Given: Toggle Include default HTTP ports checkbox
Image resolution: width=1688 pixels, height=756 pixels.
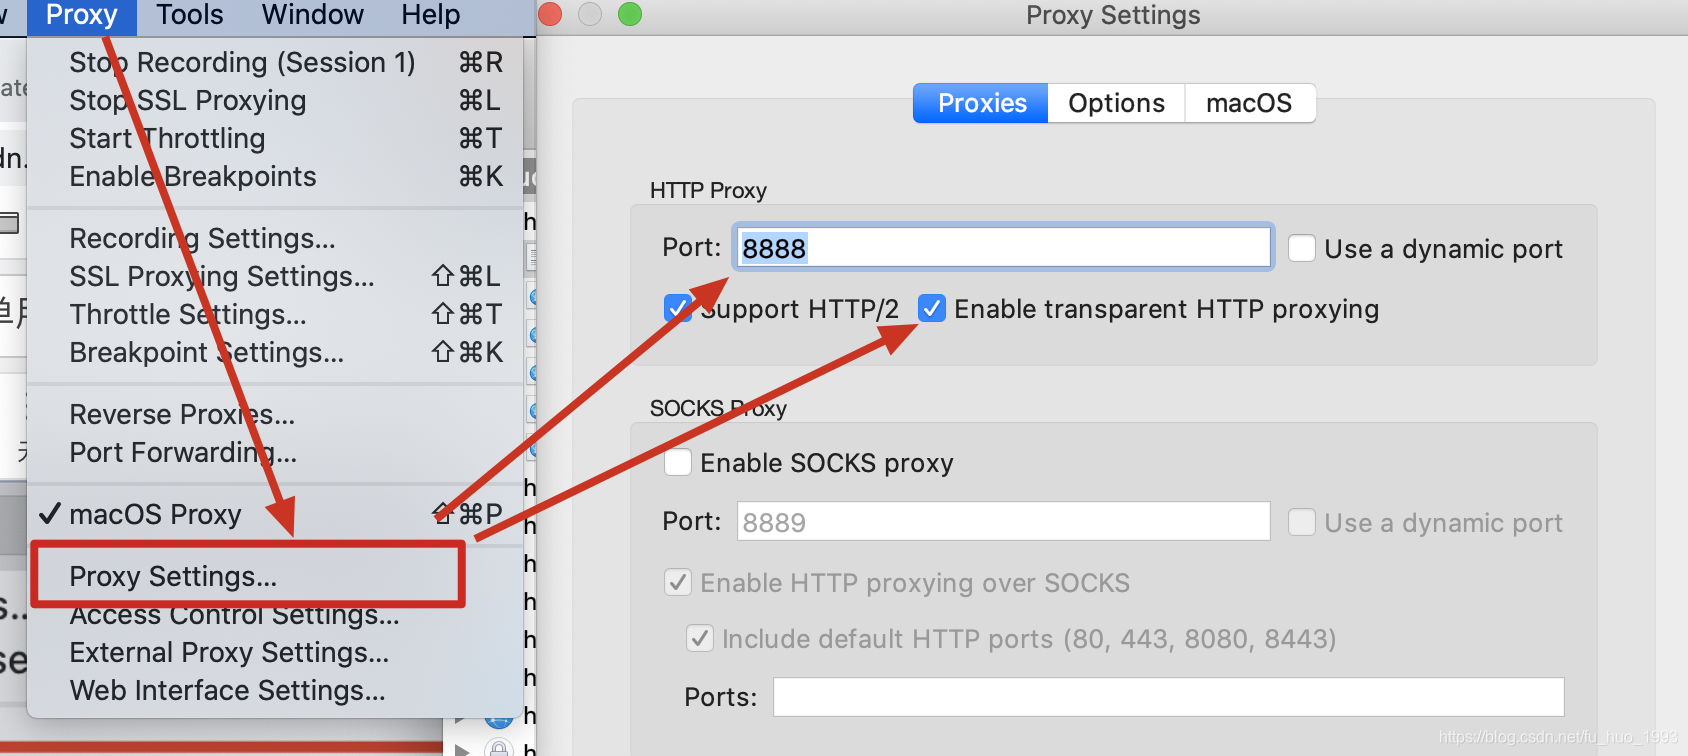Looking at the screenshot, I should click(x=700, y=638).
